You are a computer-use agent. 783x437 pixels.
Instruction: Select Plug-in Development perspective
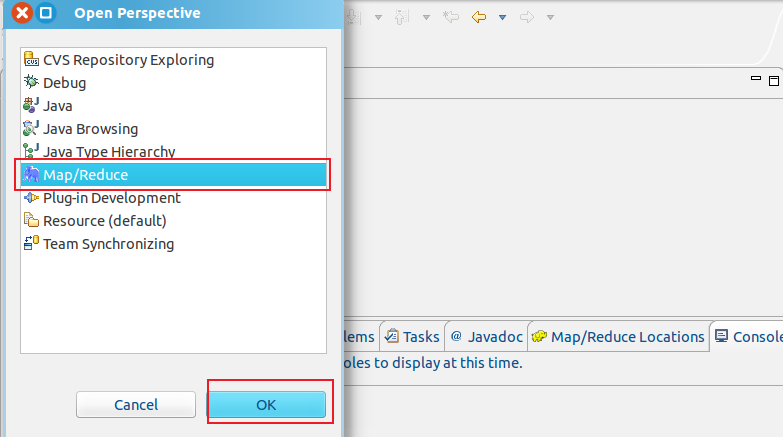tap(173, 198)
